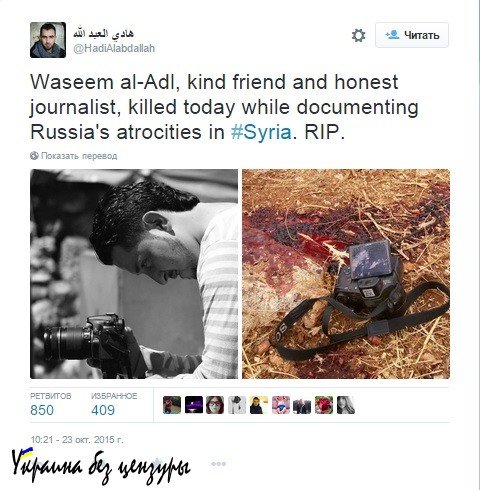The height and width of the screenshot is (490, 480).
Task: Open the #Syria hashtag
Action: pos(261,132)
